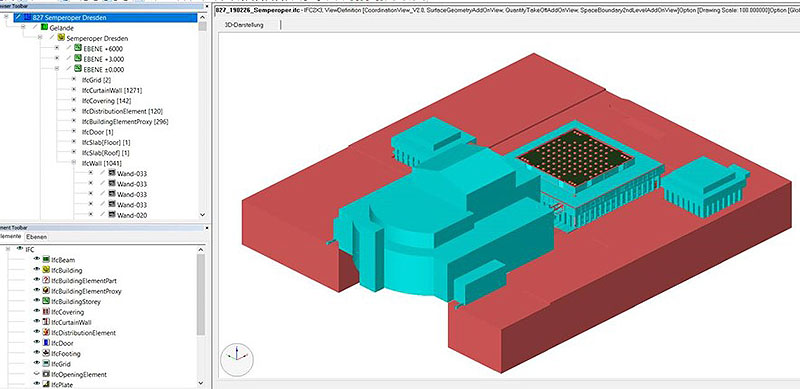800x389 pixels.
Task: Click the IfcFooting type icon
Action: (46, 353)
